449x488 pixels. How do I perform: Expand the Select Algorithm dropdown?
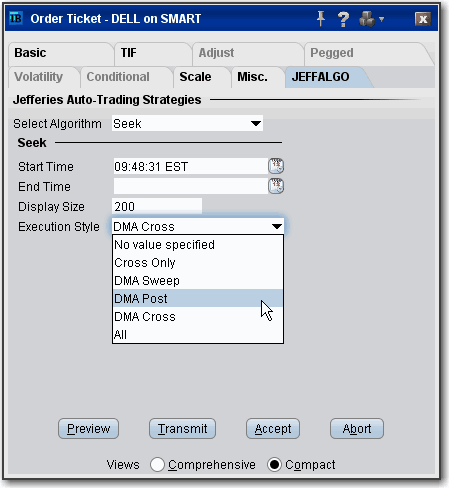[256, 124]
